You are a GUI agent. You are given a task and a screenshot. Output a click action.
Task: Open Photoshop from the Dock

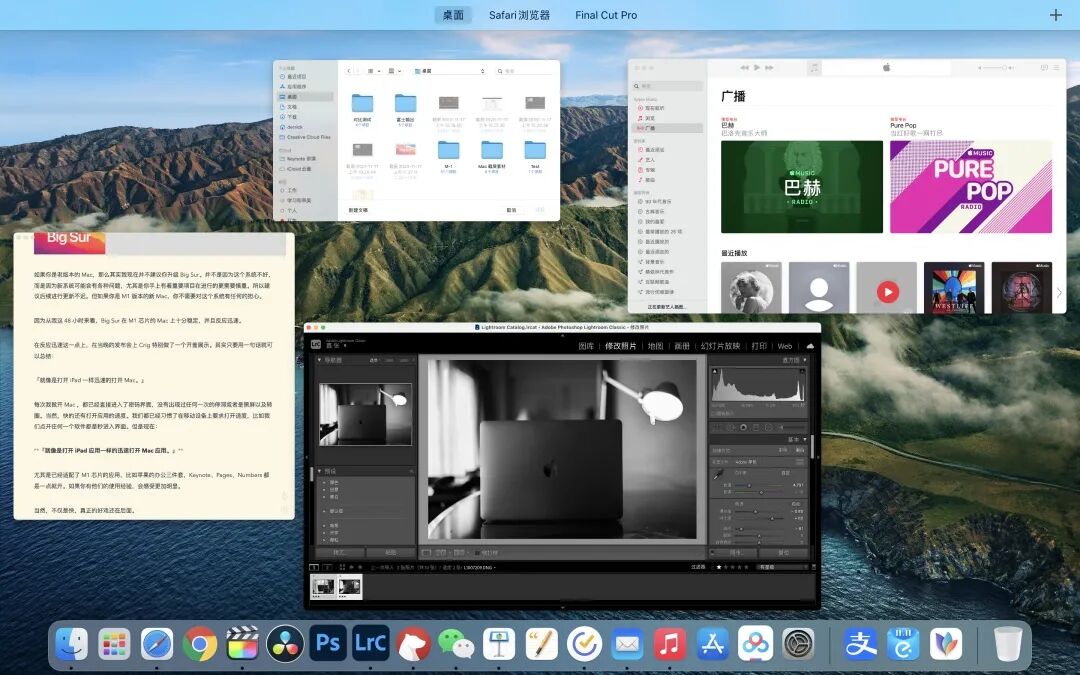pos(327,644)
